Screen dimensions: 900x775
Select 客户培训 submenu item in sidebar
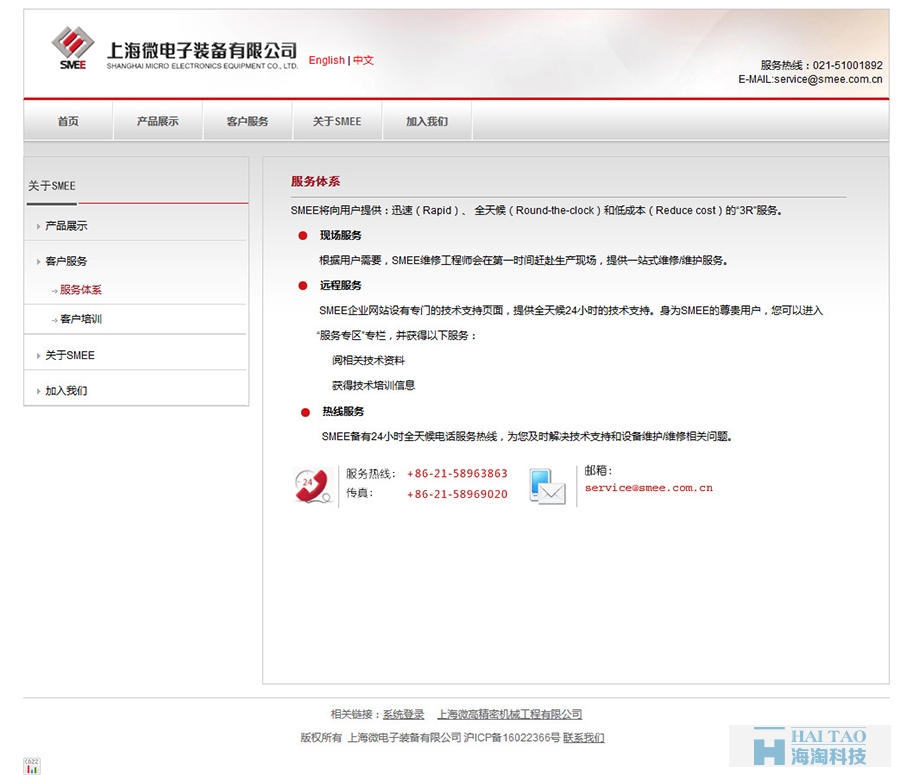[x=80, y=319]
